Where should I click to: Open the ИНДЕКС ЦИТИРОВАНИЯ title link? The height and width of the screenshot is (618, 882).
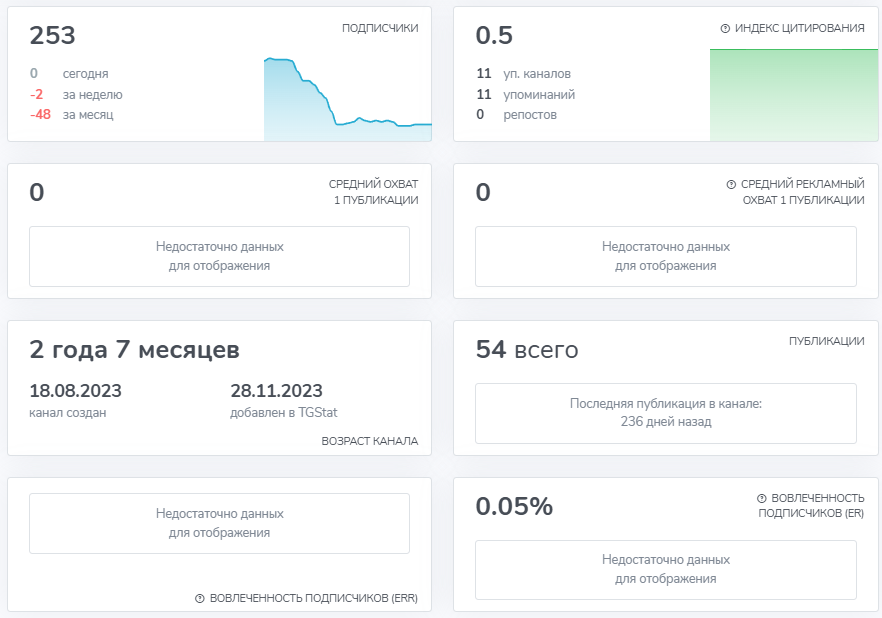click(799, 28)
